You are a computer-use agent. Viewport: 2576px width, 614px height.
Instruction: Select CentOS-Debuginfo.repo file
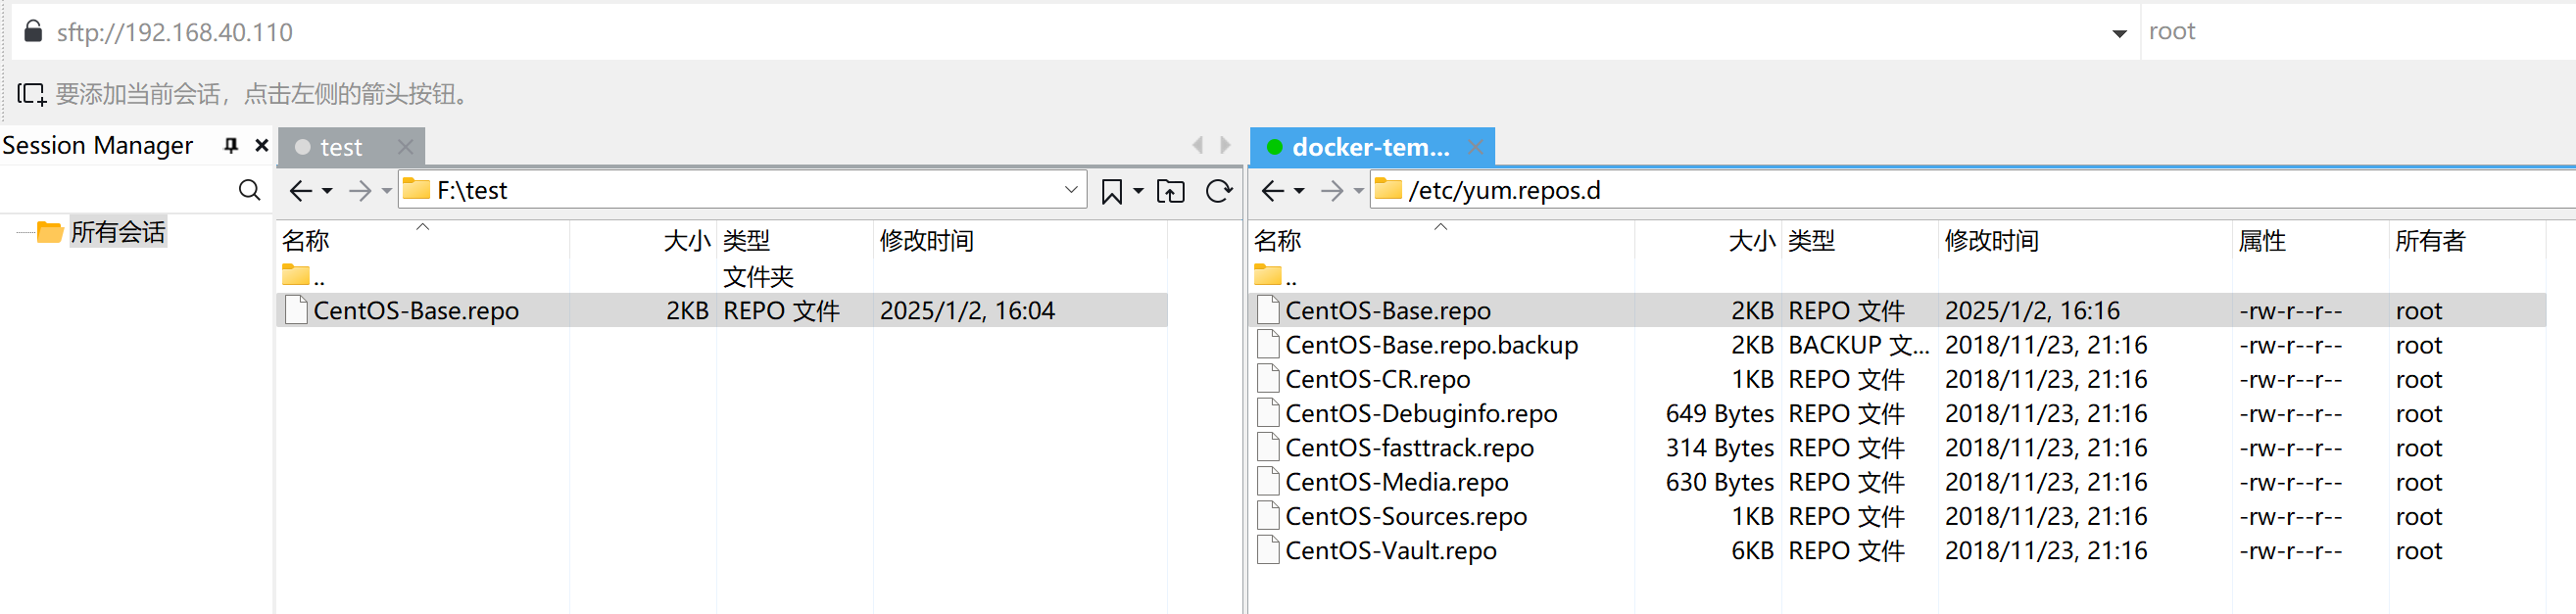tap(1898, 413)
